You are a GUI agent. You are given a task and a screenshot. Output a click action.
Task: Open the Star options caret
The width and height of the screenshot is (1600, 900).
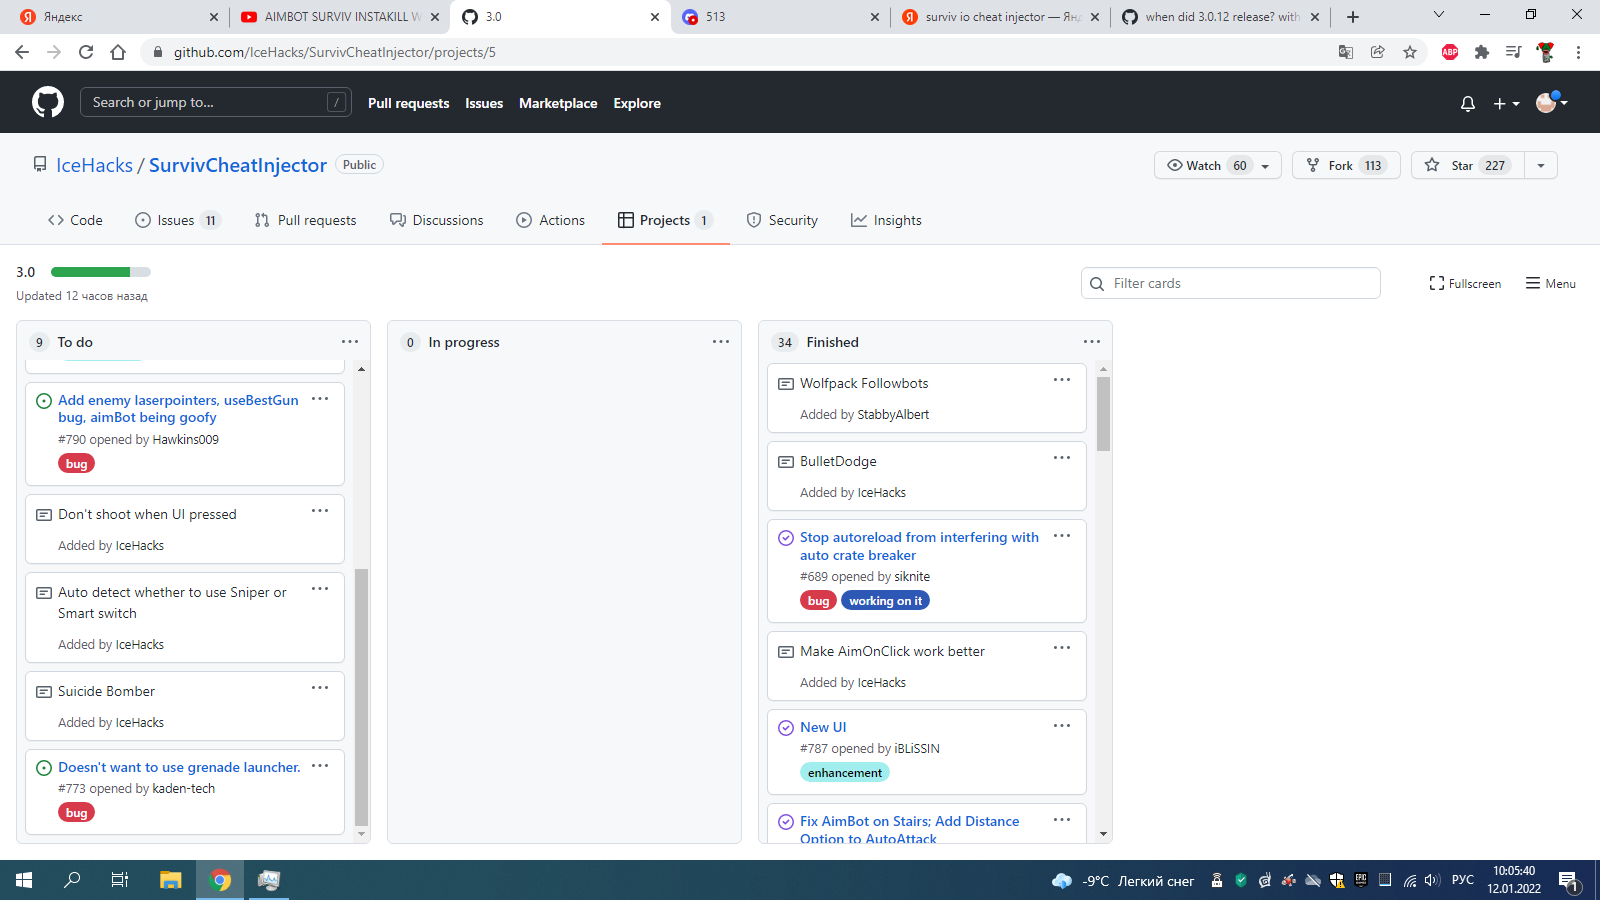pos(1540,165)
